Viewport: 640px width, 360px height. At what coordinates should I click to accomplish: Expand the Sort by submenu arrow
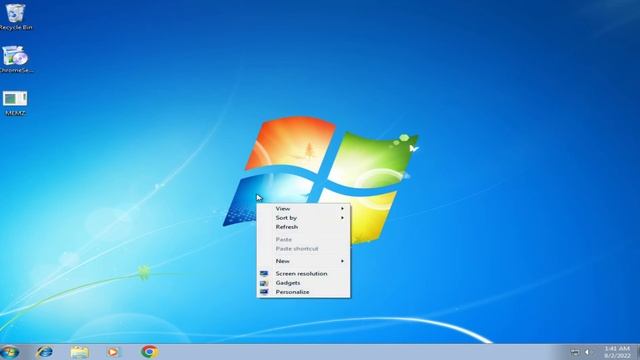342,218
